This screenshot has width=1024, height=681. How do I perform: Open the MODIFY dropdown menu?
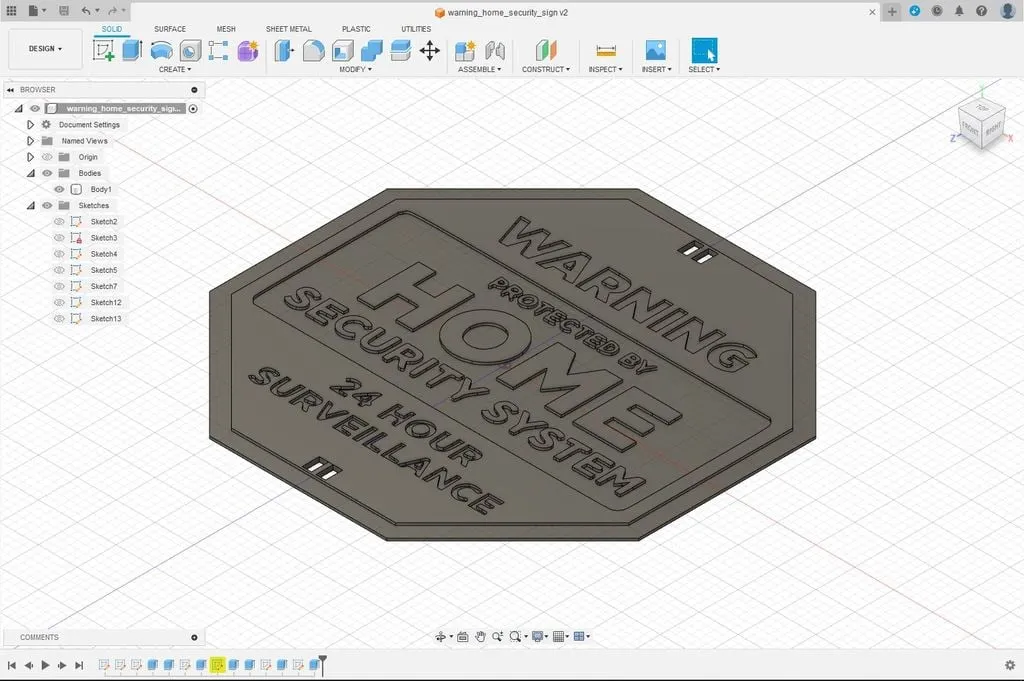click(355, 70)
